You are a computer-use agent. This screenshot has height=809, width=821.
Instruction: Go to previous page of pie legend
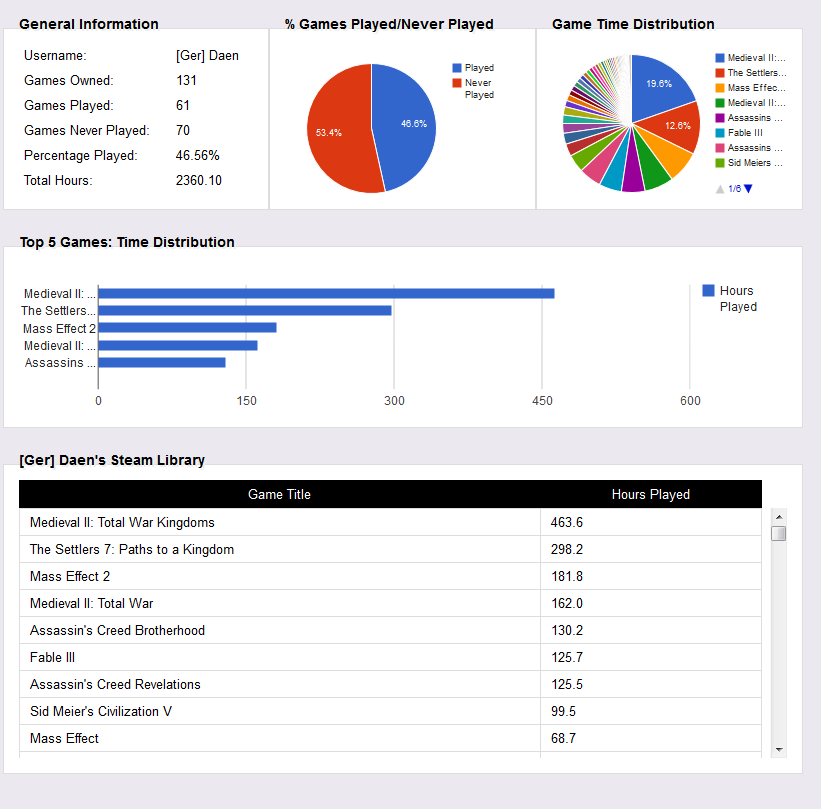tap(720, 189)
